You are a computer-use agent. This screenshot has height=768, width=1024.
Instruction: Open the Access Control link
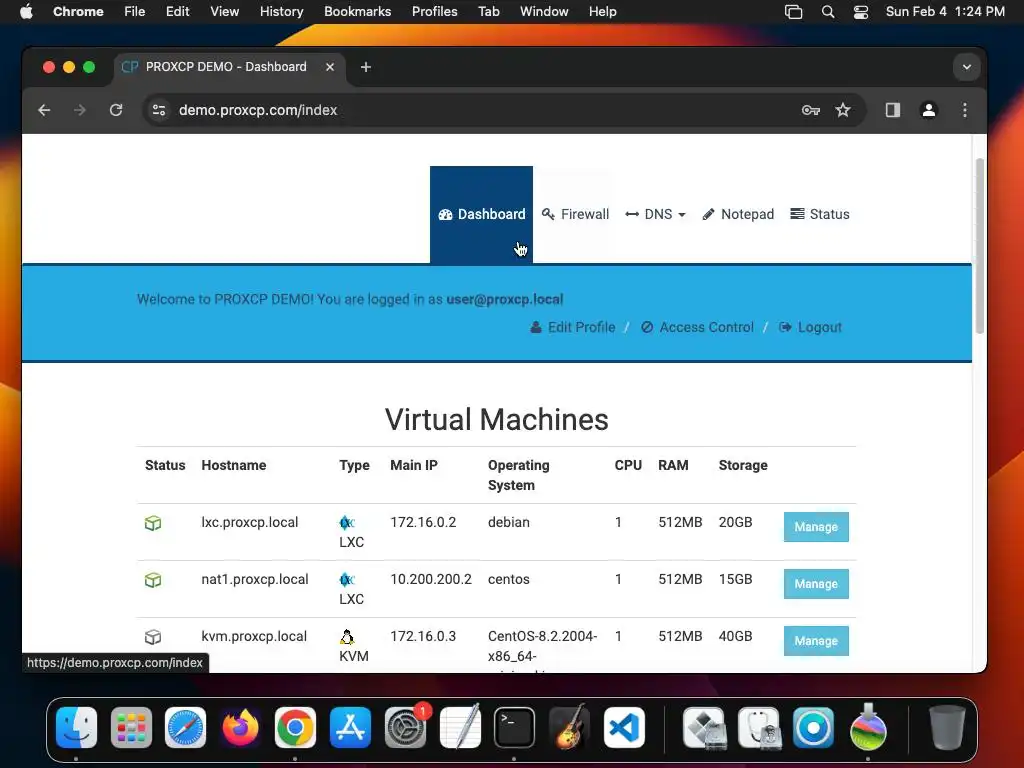click(697, 327)
